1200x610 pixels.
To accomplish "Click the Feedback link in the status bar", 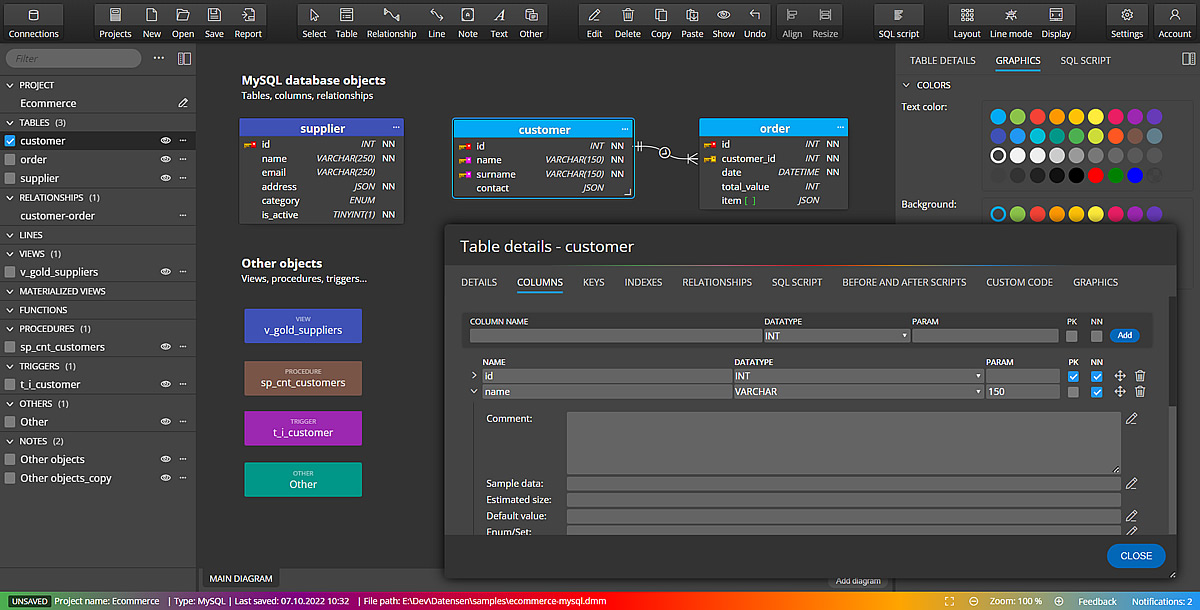I will click(x=1098, y=601).
